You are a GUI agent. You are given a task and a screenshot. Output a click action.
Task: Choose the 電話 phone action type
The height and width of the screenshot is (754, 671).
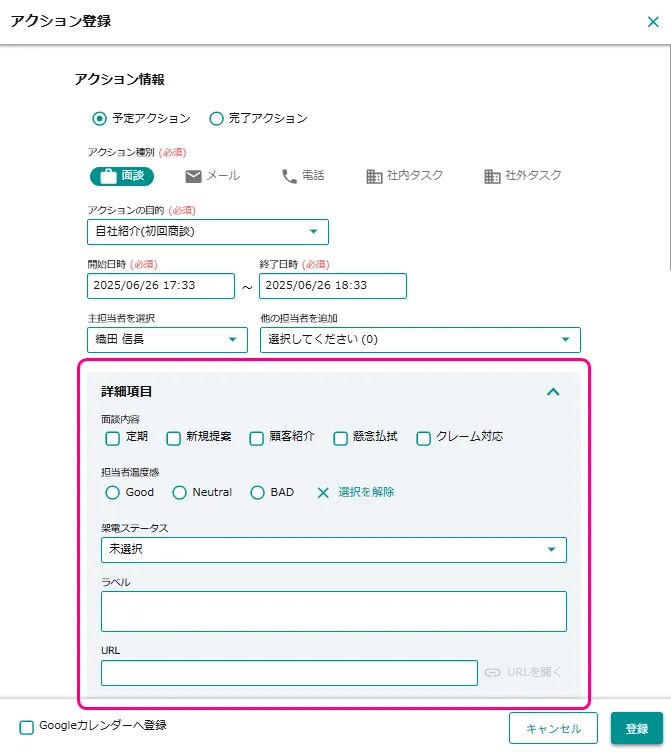pos(302,176)
